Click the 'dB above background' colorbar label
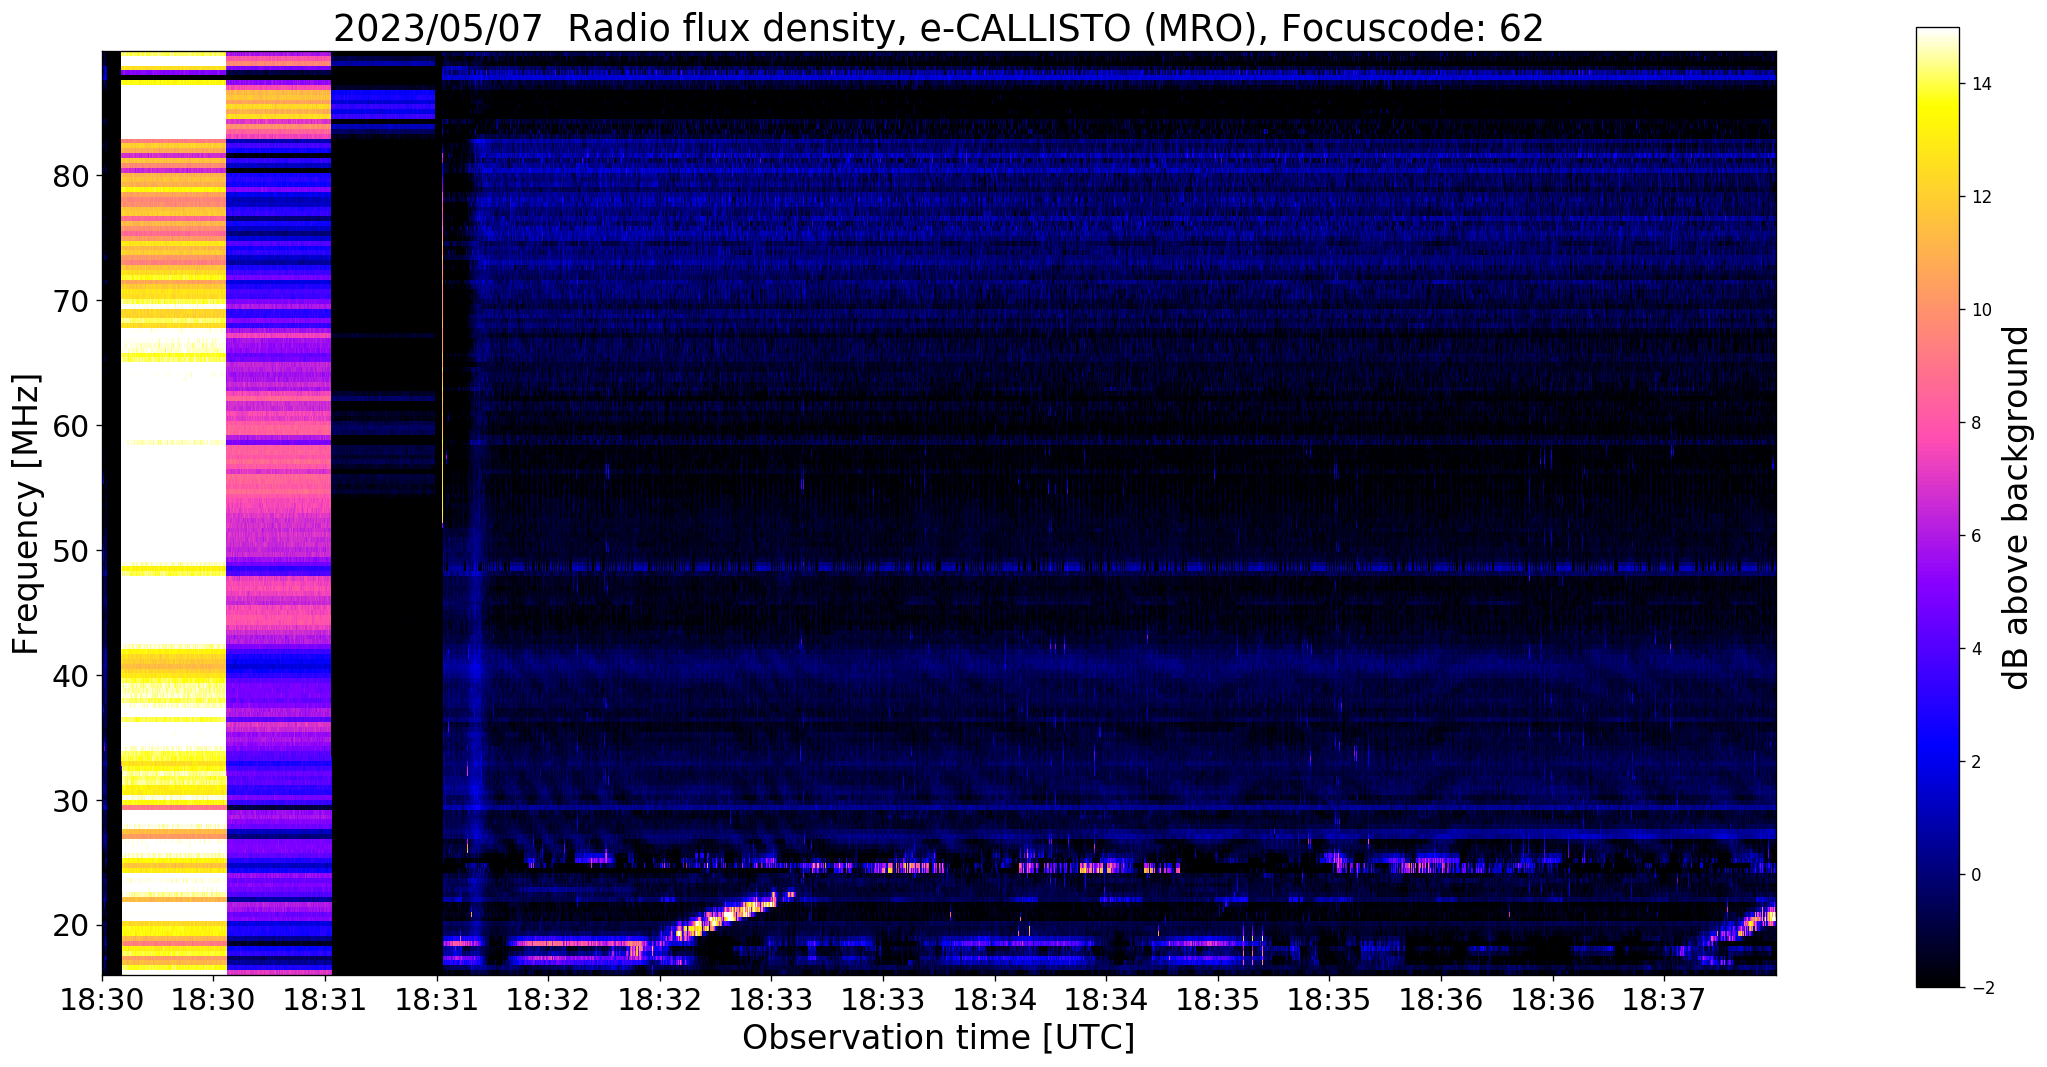2047x1067 pixels. (x=2017, y=508)
